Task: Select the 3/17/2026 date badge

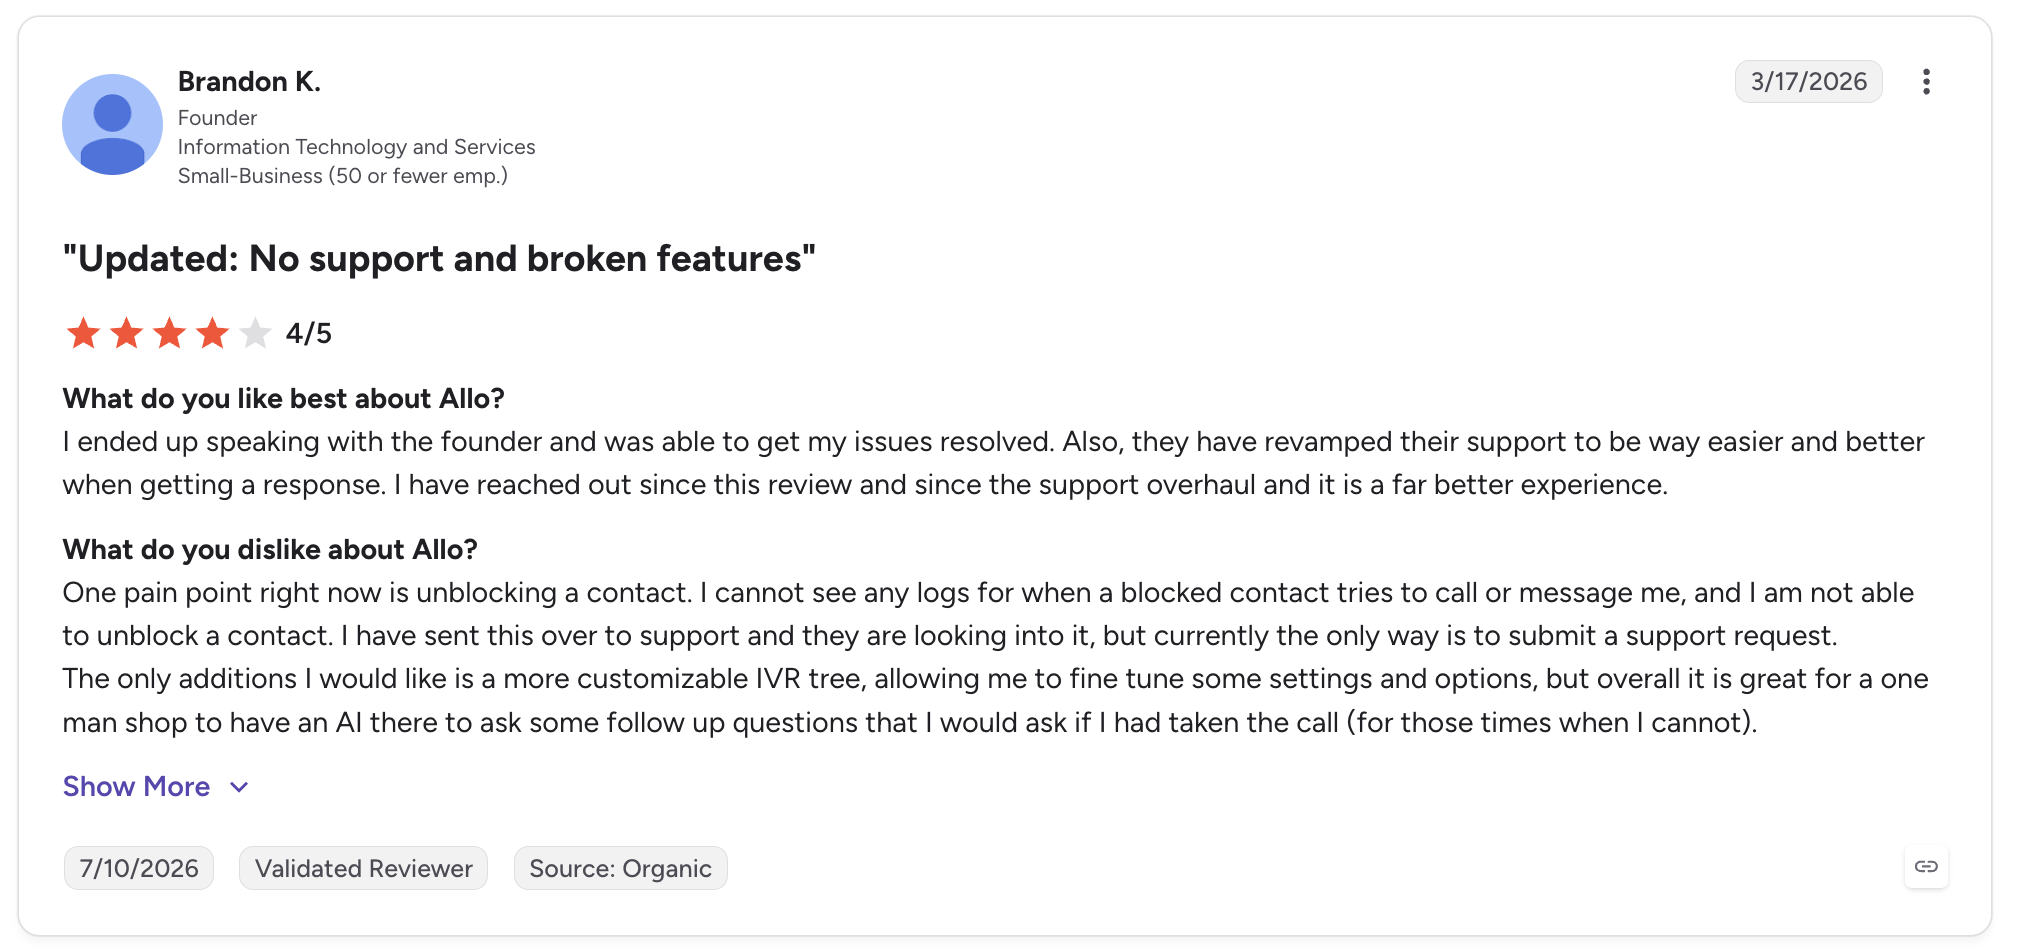Action: [1808, 81]
